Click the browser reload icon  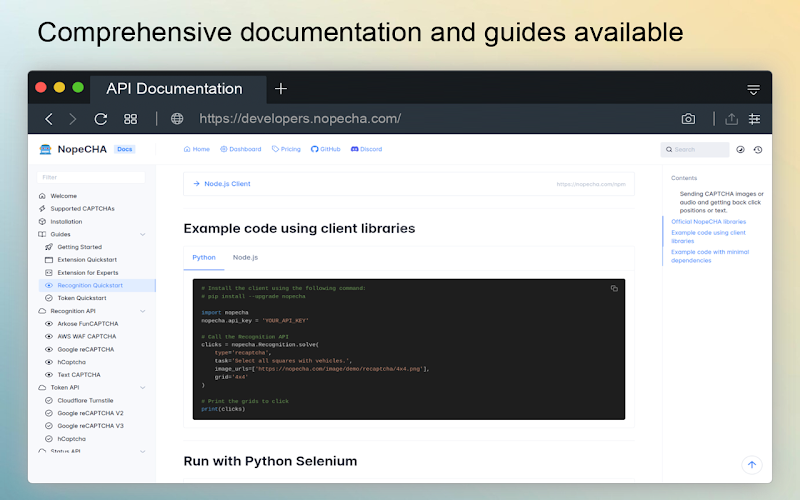tap(101, 119)
